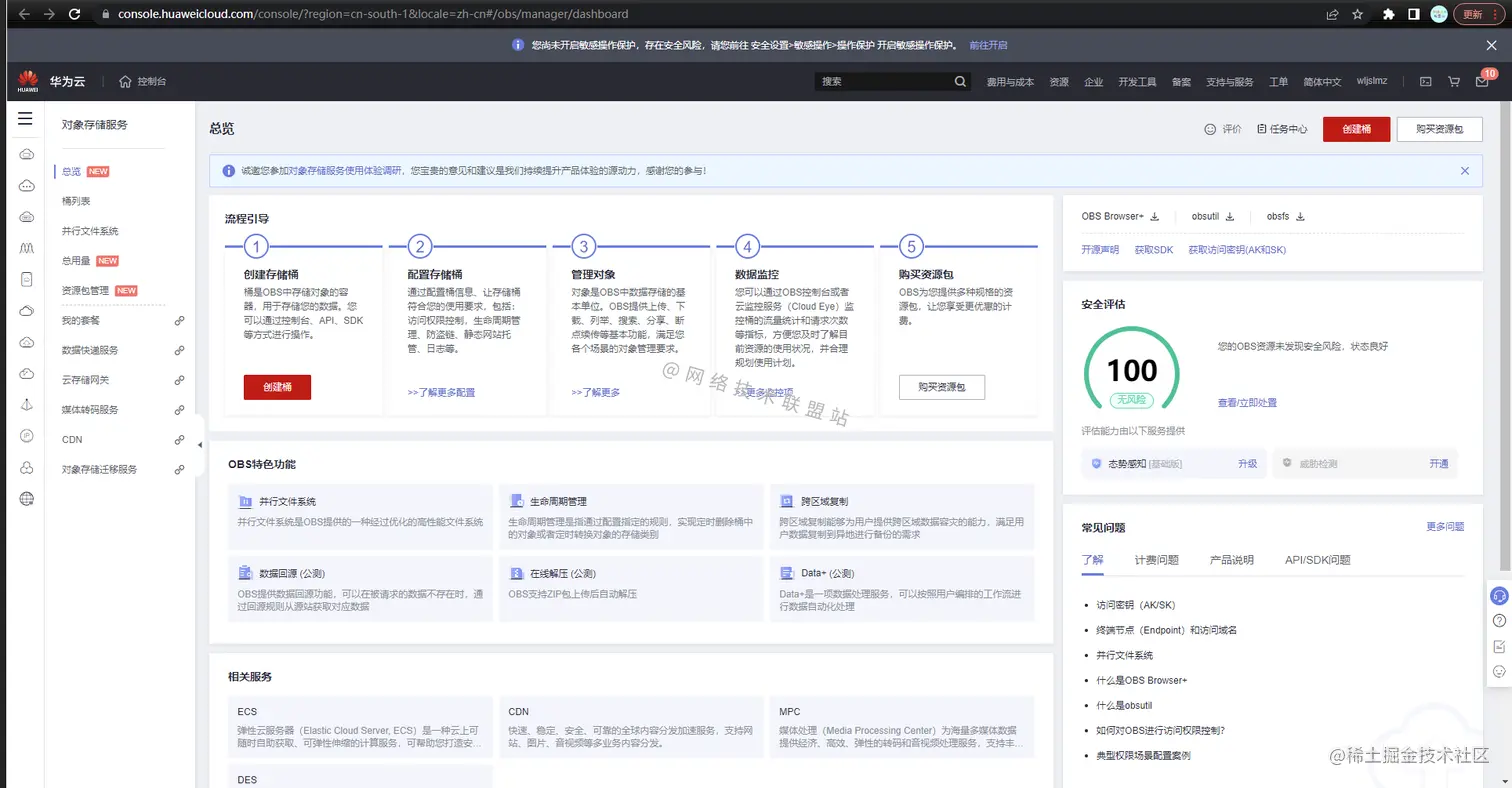Click 开通 next to 威胁检测

pos(1438,464)
